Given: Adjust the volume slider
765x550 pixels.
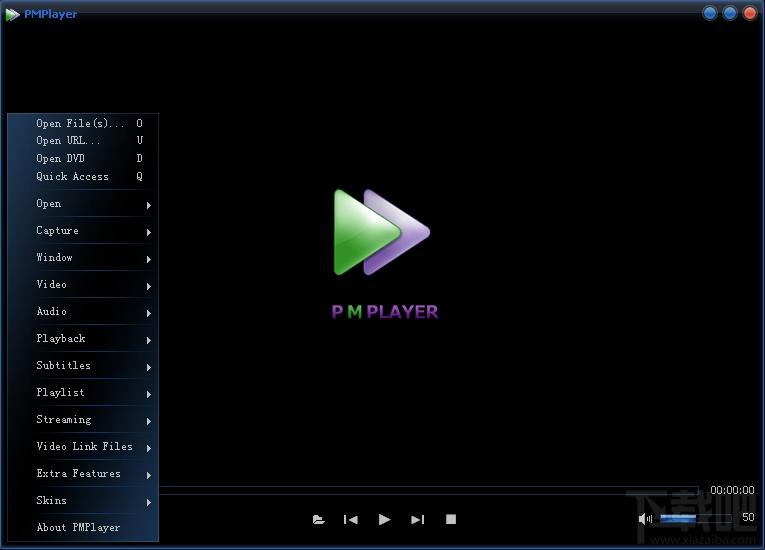Looking at the screenshot, I should click(x=696, y=518).
